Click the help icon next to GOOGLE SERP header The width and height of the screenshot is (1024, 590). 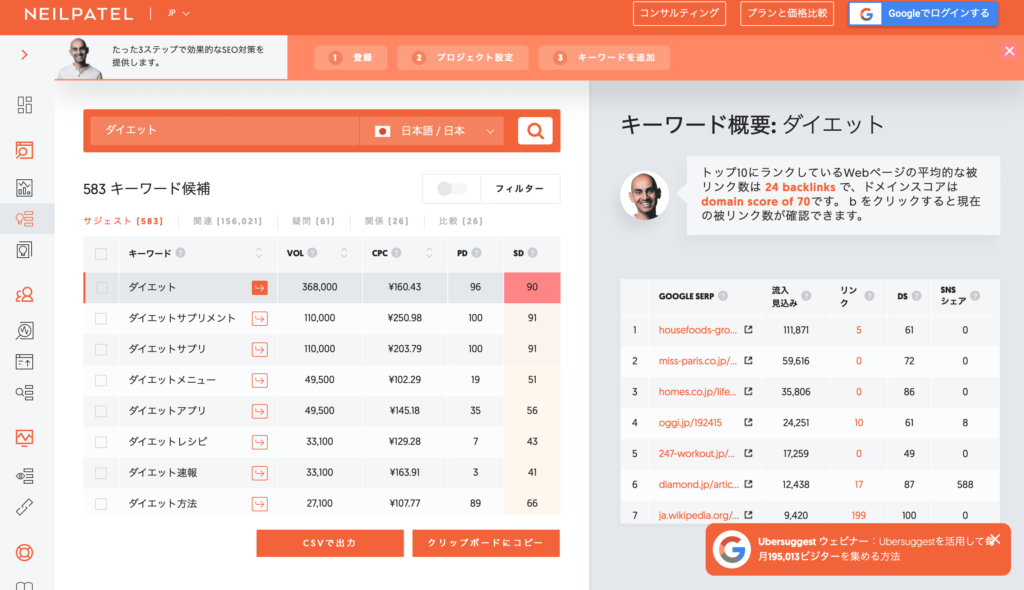pyautogui.click(x=723, y=296)
